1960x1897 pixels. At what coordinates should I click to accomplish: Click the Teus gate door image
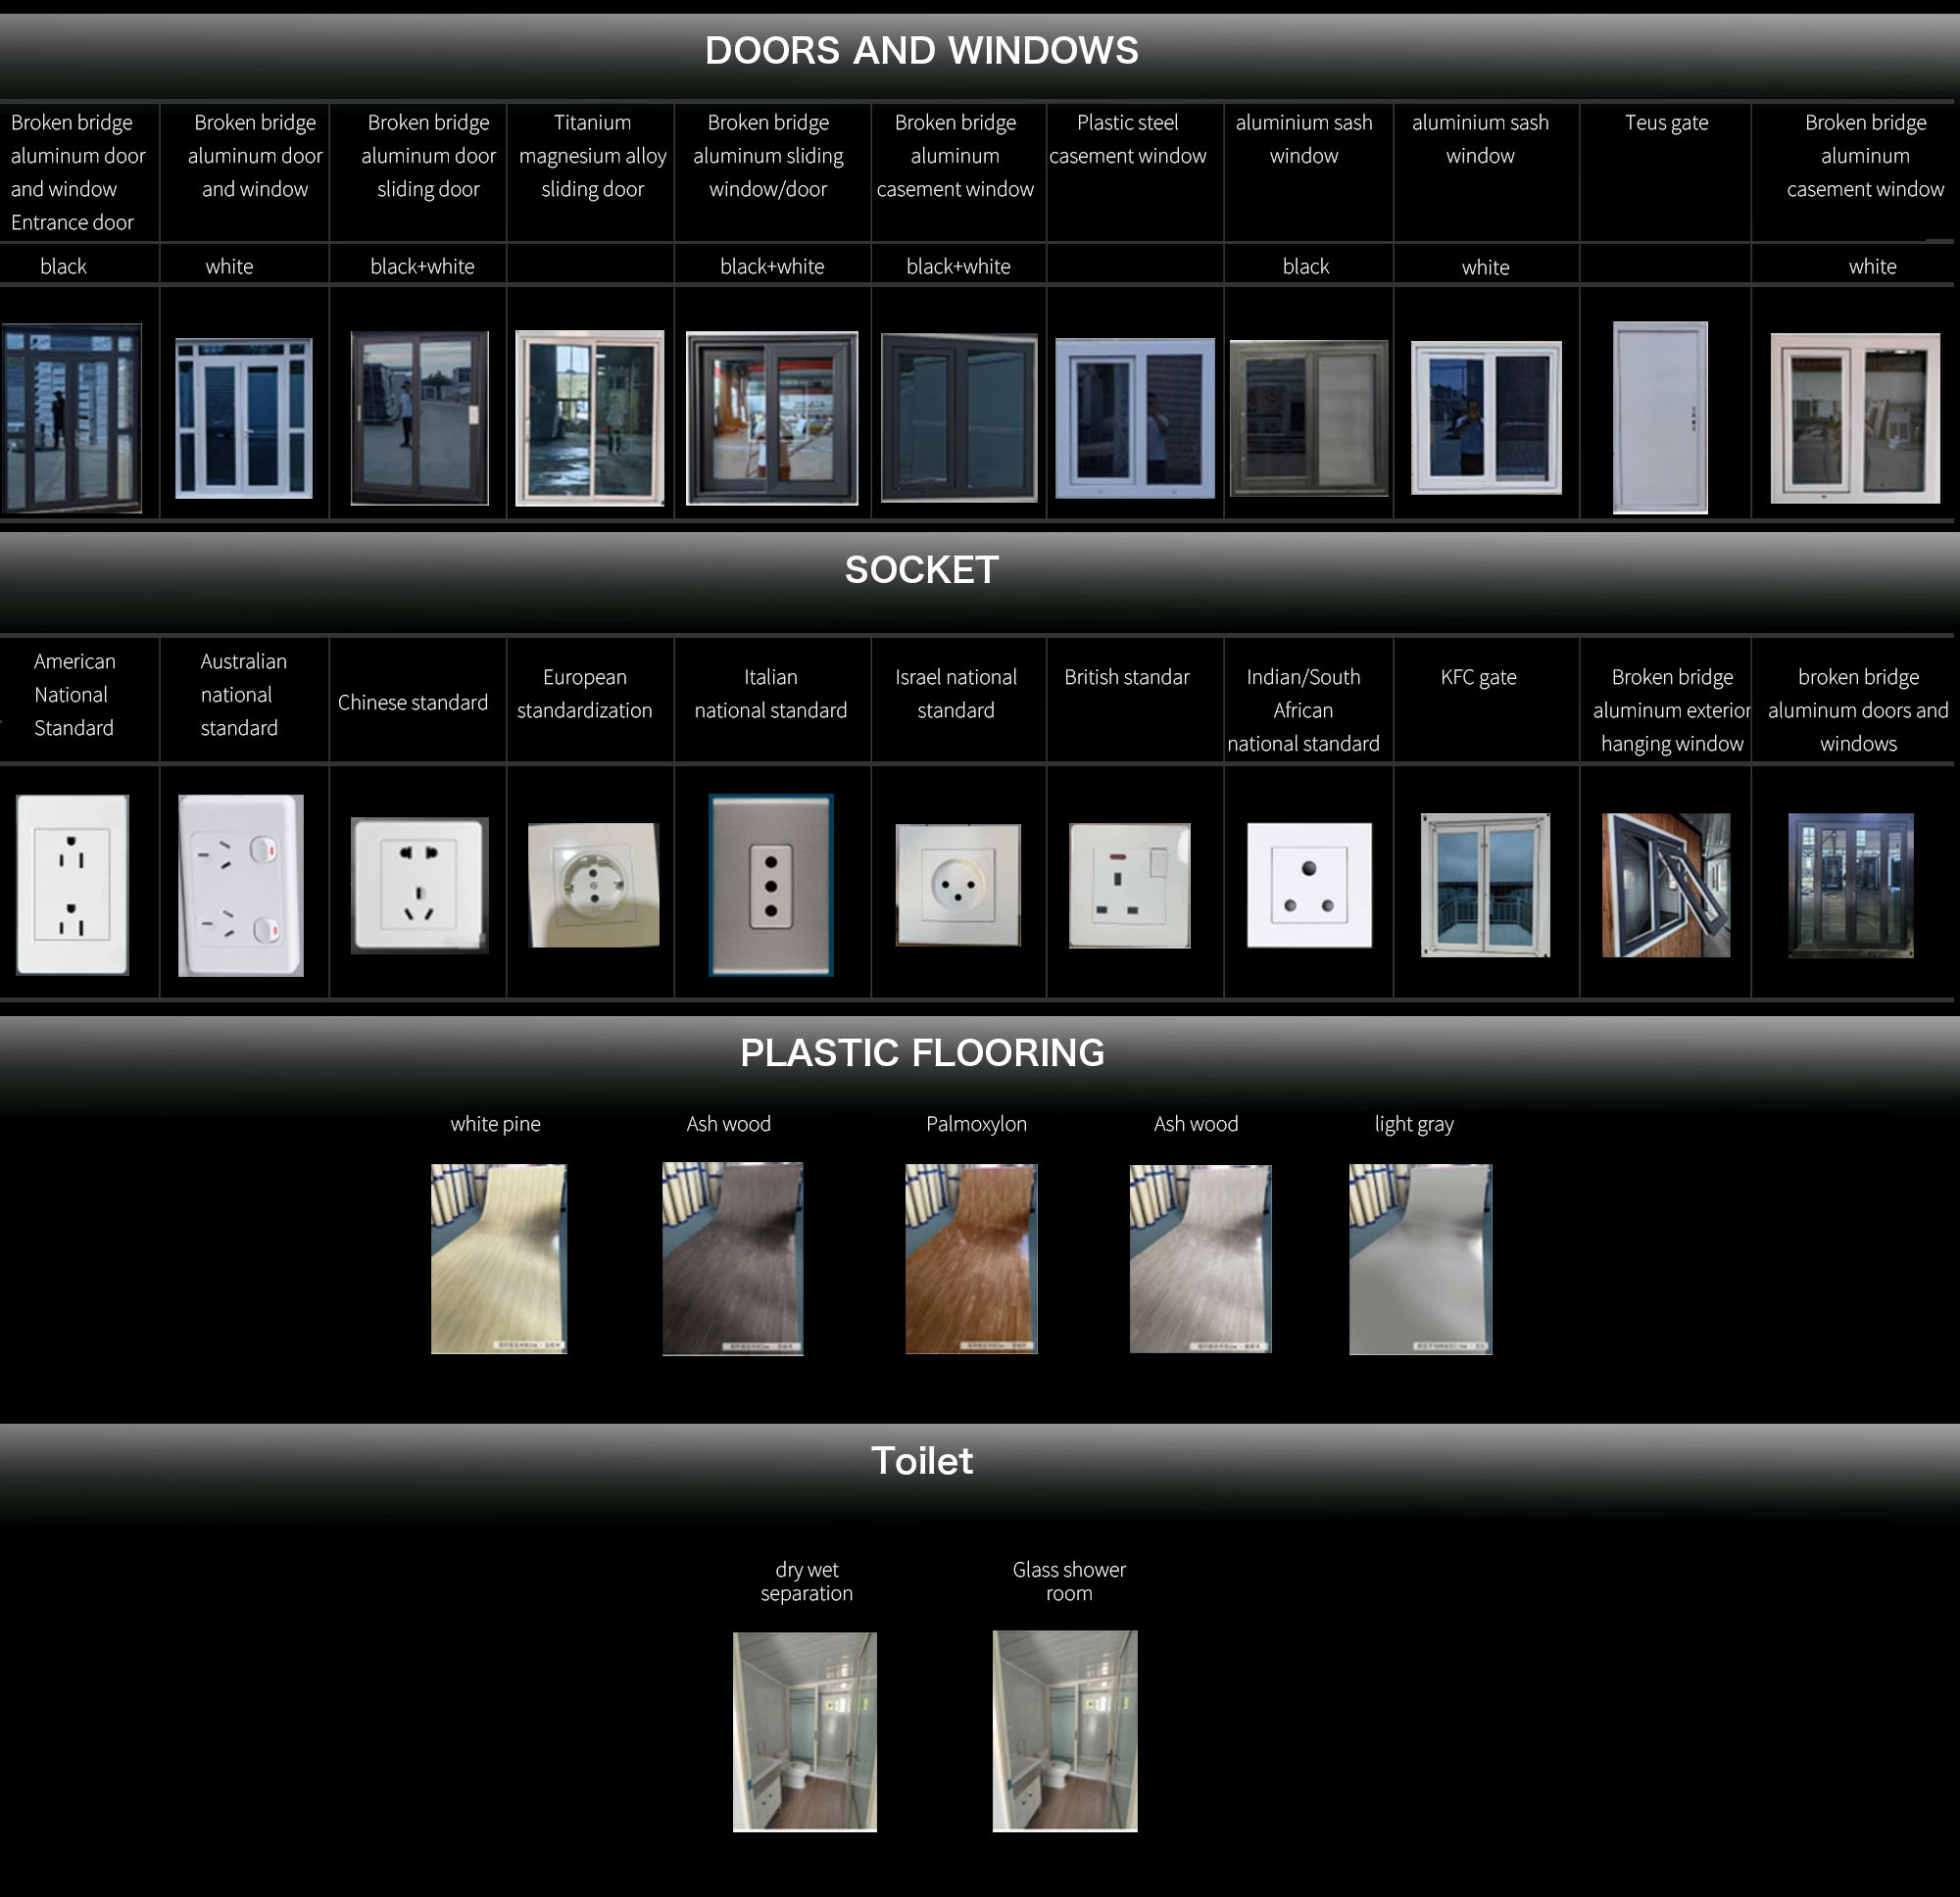(1659, 417)
